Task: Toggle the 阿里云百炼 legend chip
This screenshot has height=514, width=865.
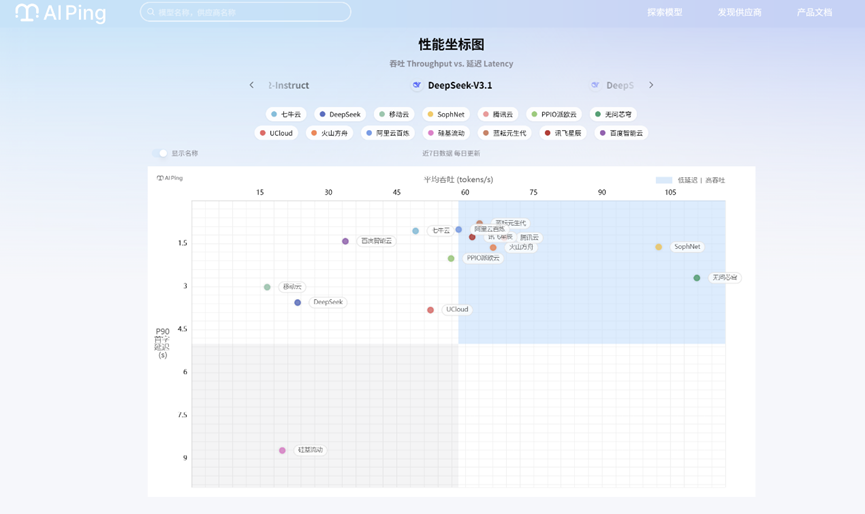Action: point(388,133)
